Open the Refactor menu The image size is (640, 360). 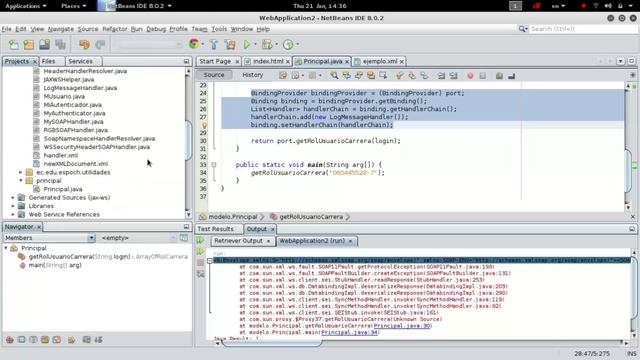[115, 29]
